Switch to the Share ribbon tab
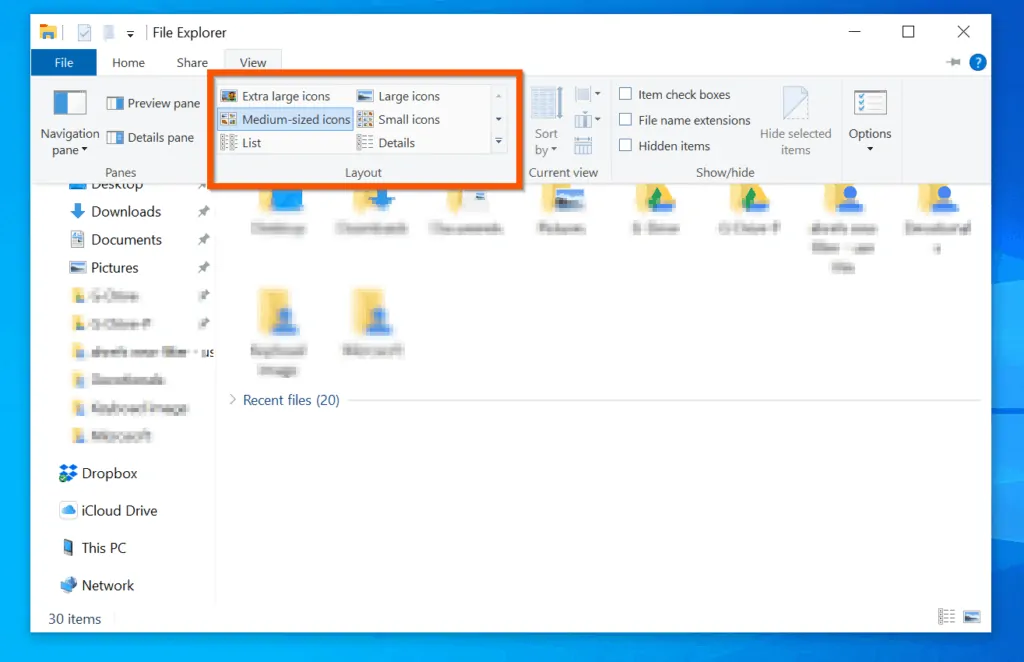 [192, 62]
